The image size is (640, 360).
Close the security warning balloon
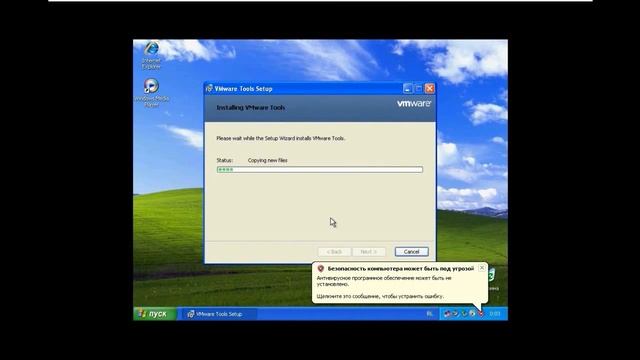482,268
